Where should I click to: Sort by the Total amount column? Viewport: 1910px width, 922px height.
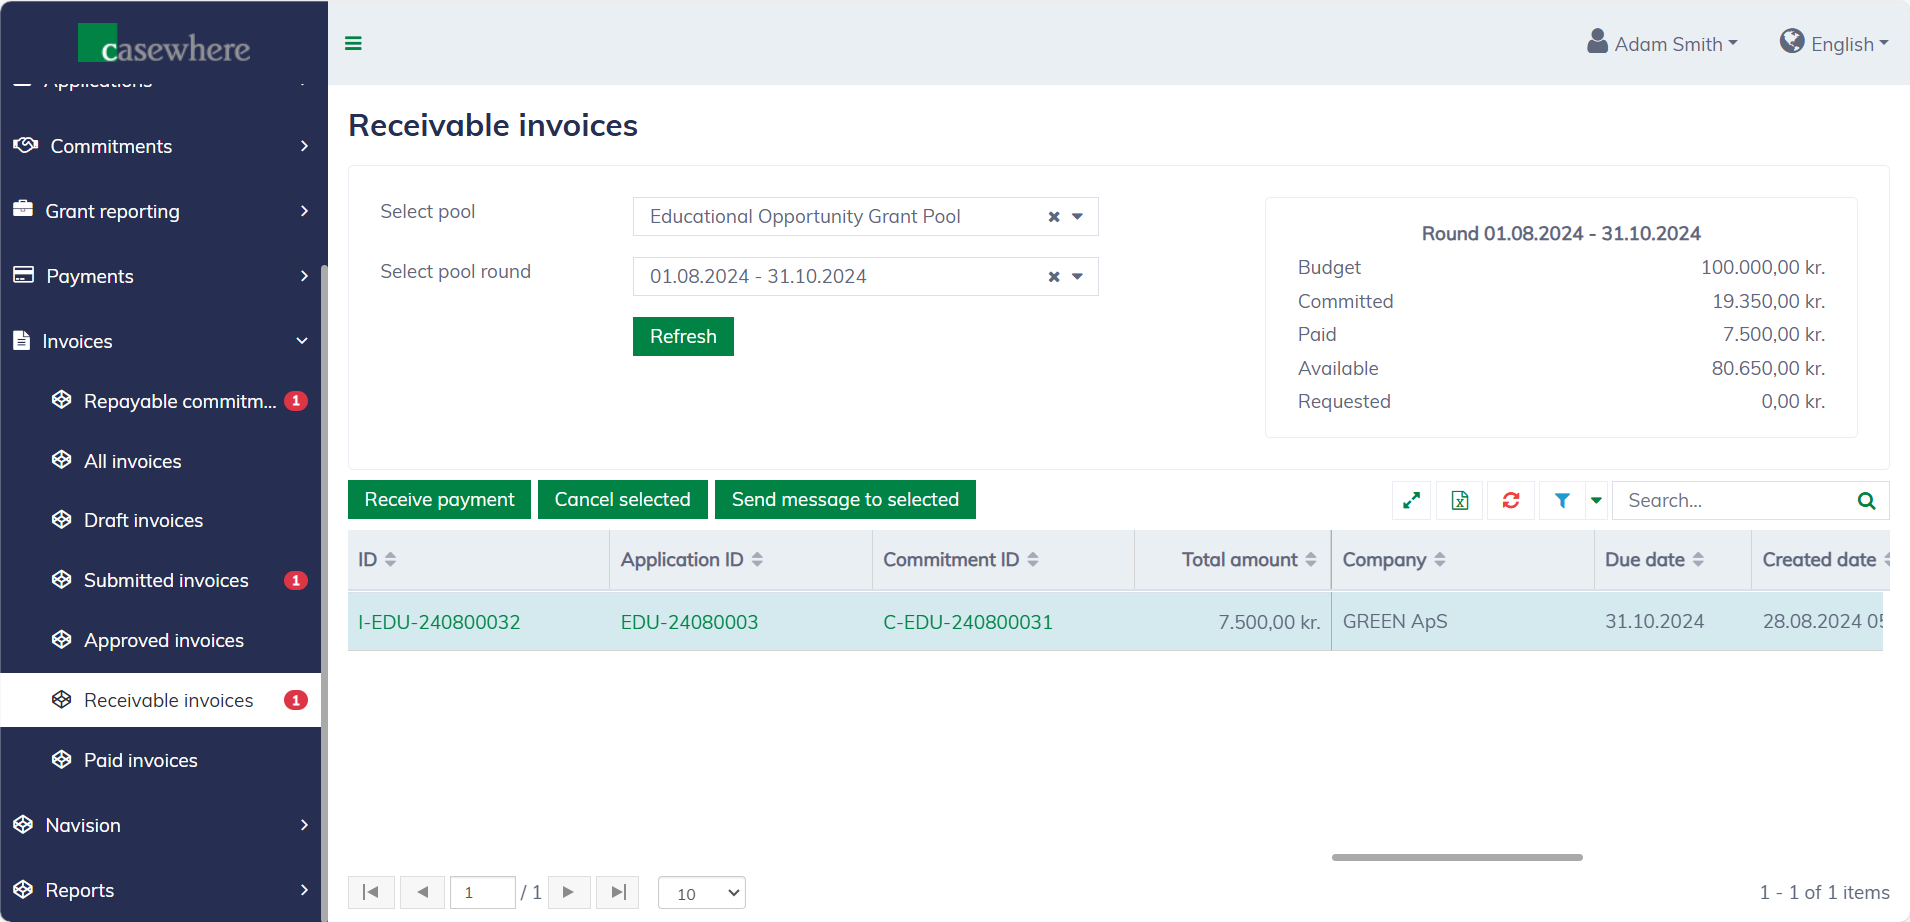[x=1240, y=560]
